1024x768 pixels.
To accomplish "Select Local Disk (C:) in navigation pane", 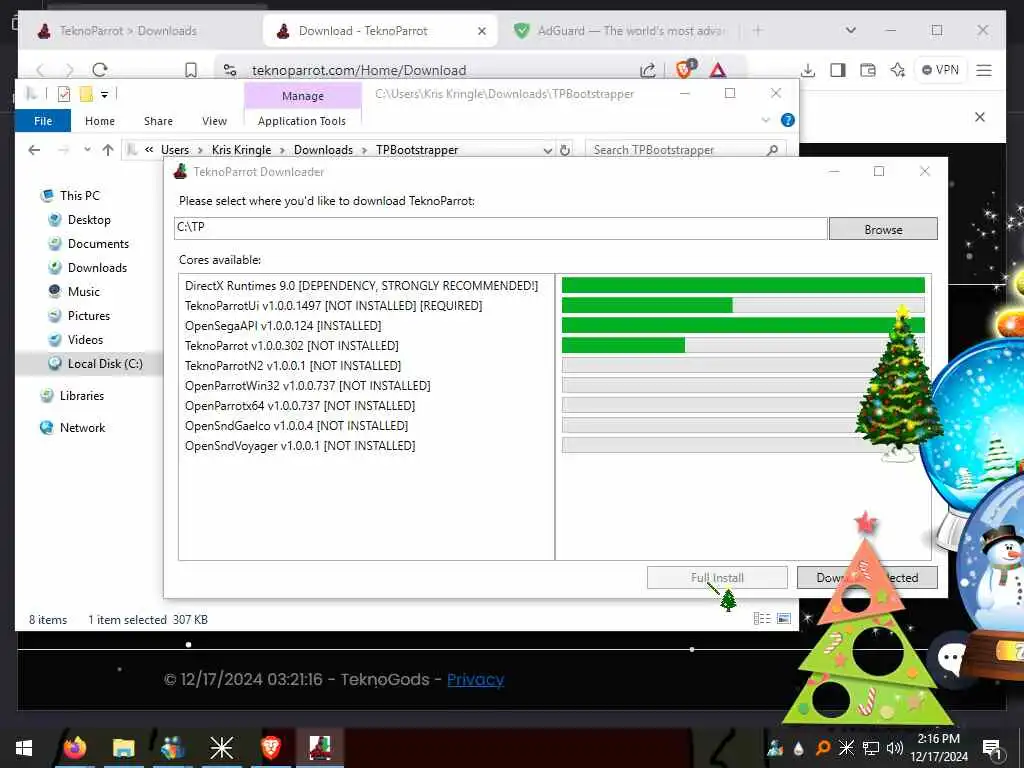I will pyautogui.click(x=104, y=364).
